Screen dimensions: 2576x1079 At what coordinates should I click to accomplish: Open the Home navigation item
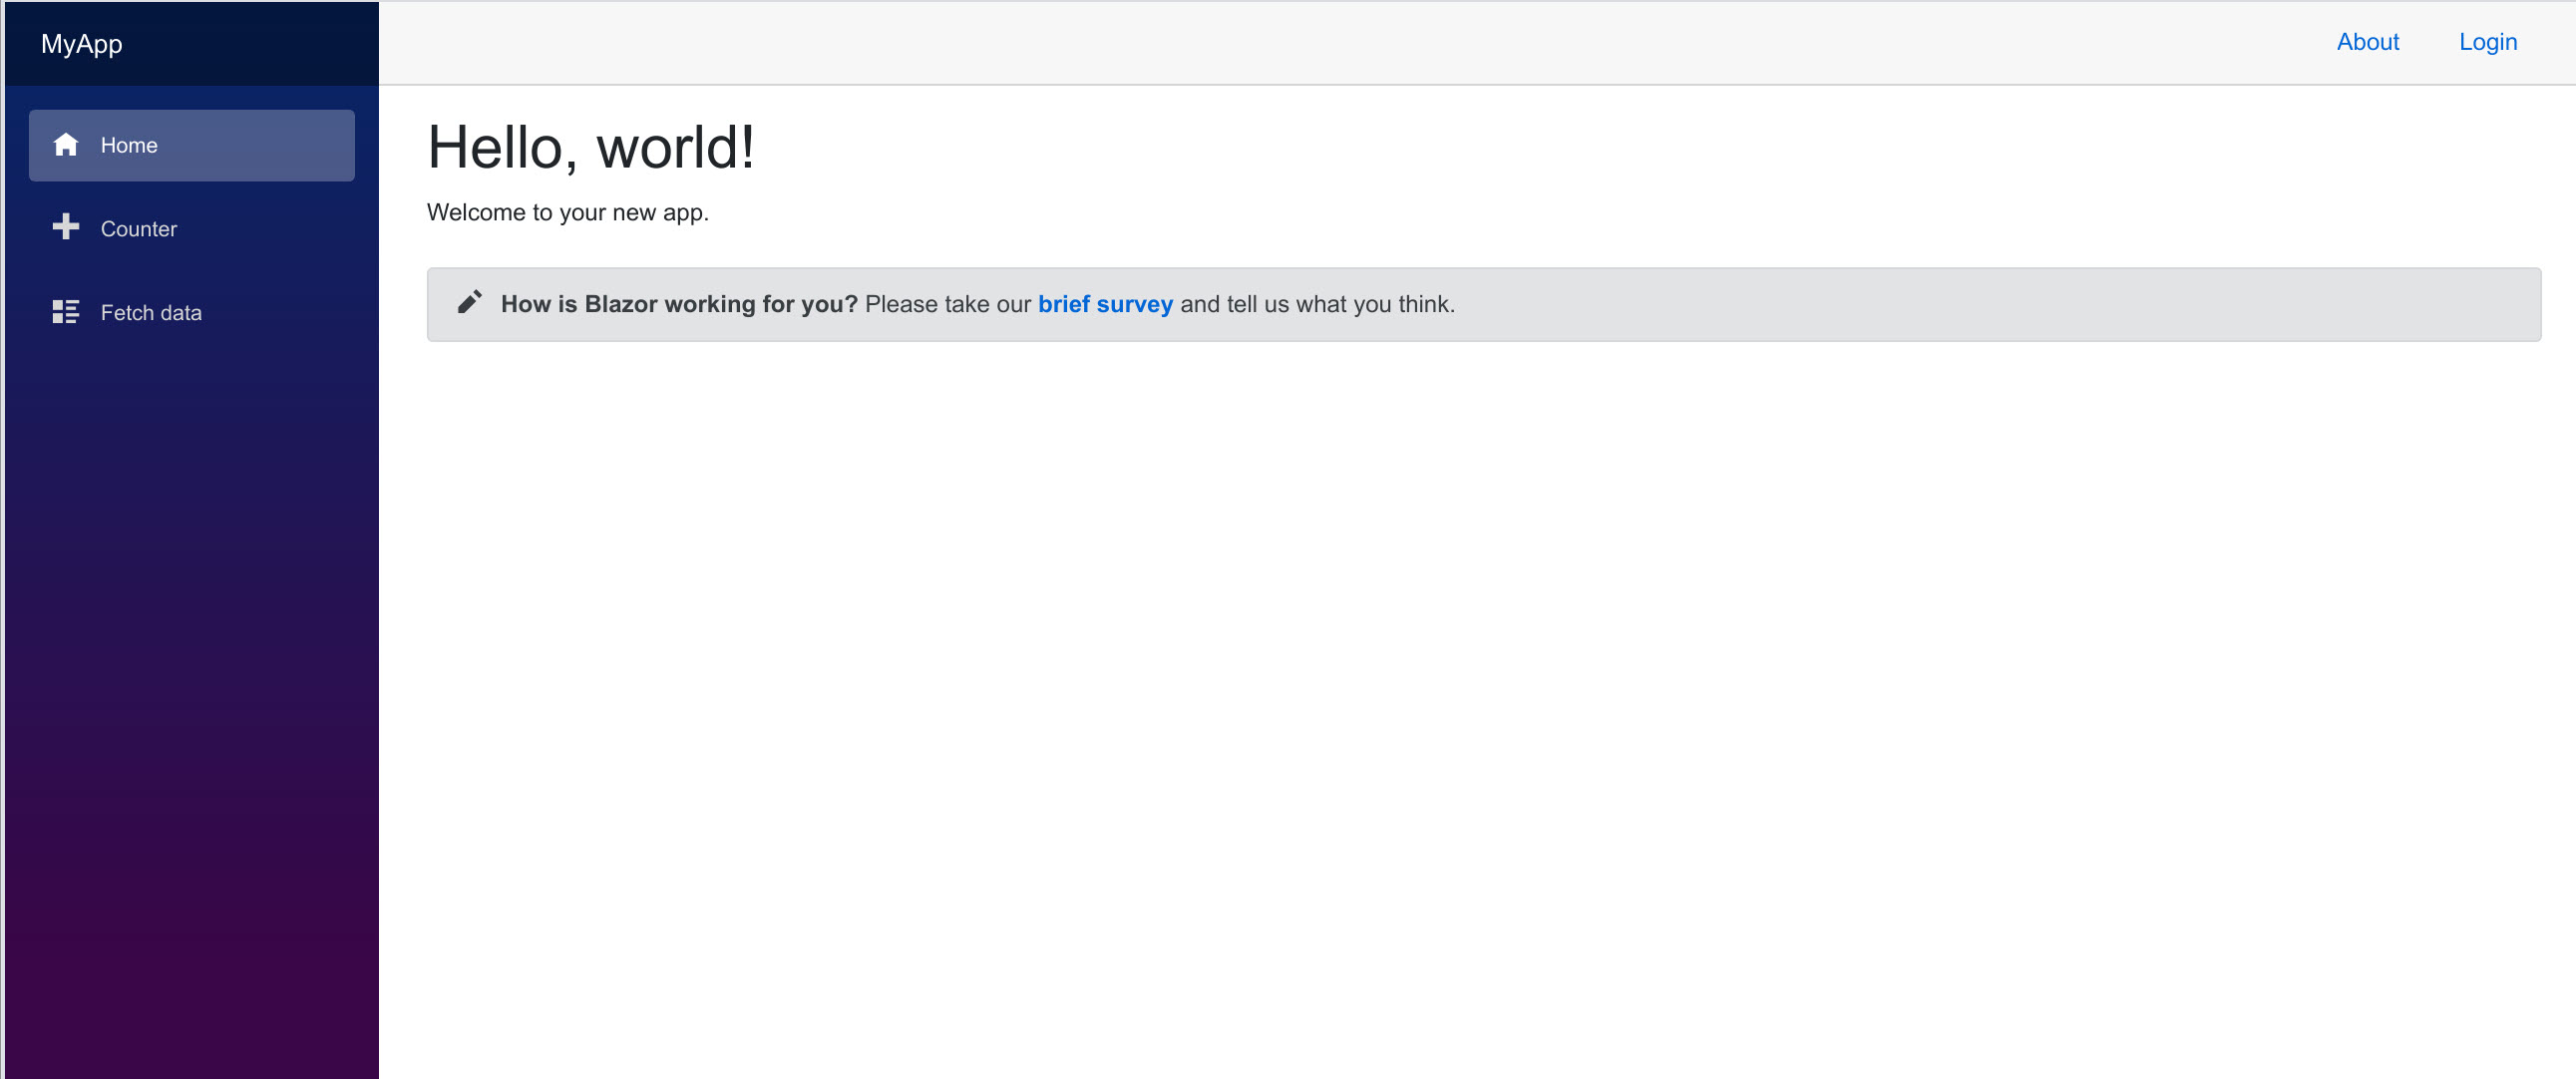(x=191, y=146)
